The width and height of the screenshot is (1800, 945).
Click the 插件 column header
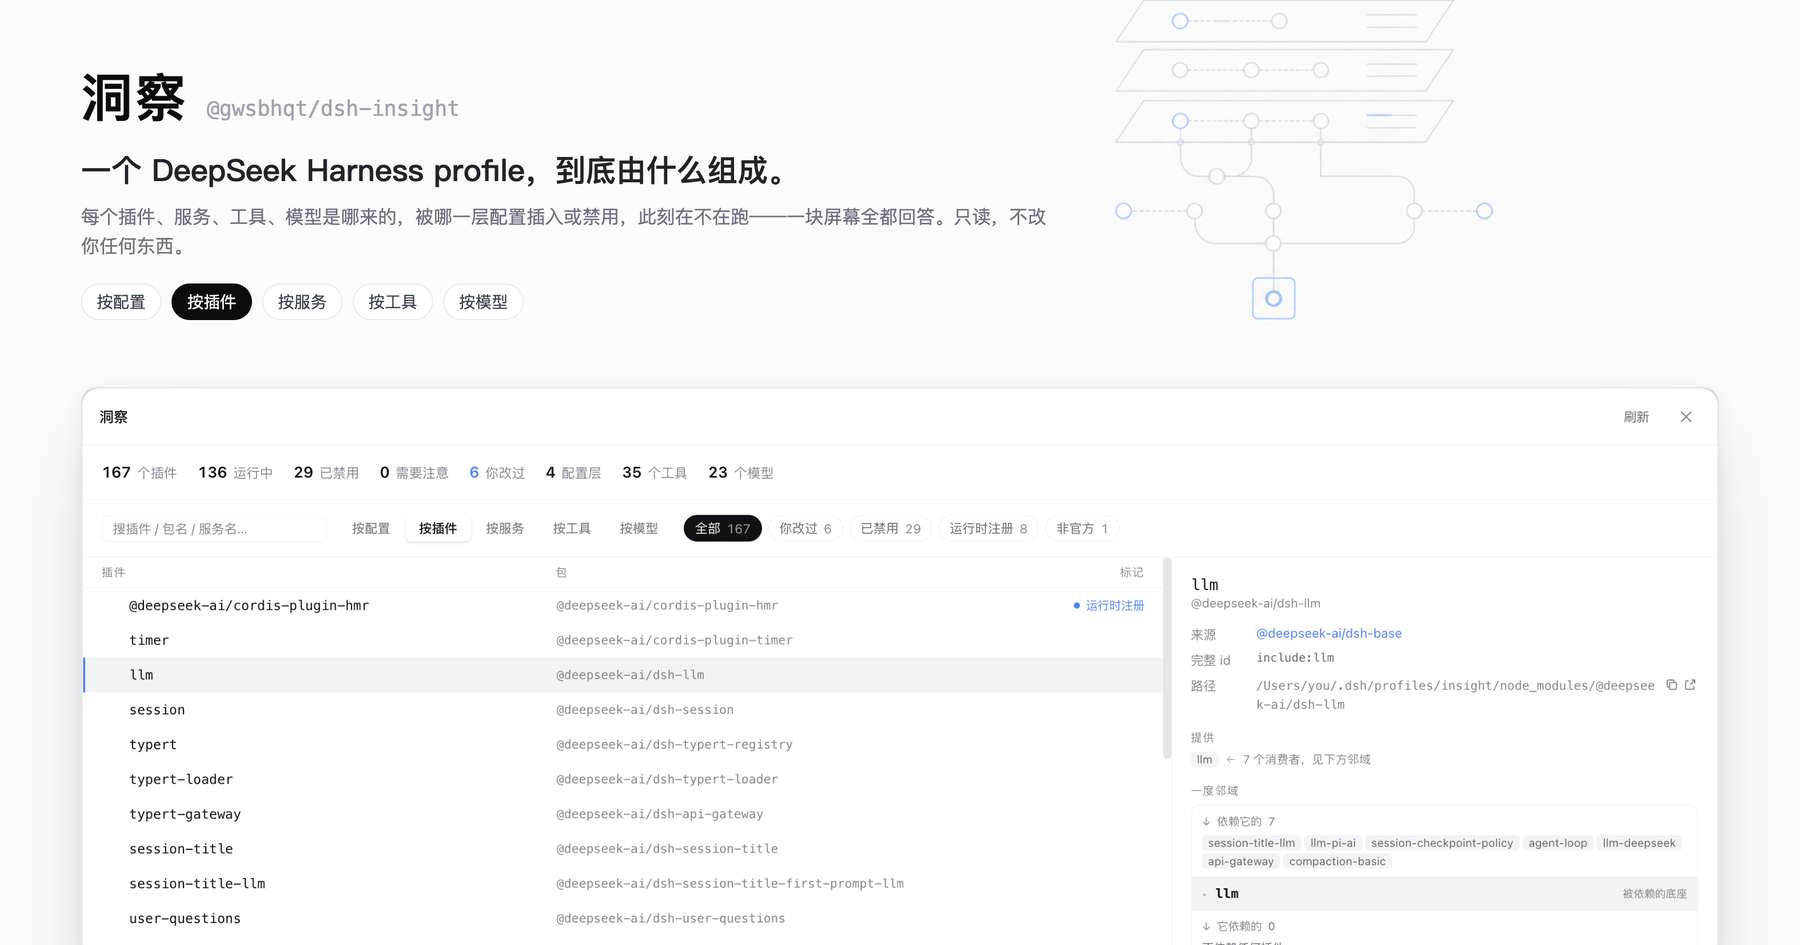click(113, 573)
